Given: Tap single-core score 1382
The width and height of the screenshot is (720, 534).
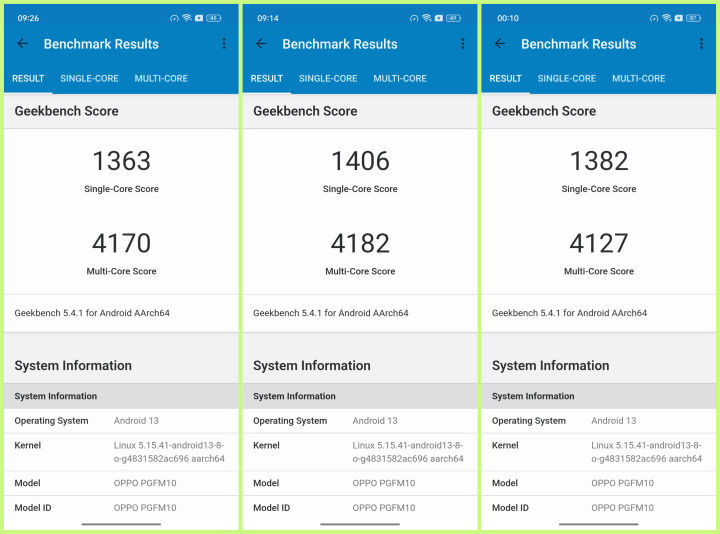Looking at the screenshot, I should (x=599, y=161).
